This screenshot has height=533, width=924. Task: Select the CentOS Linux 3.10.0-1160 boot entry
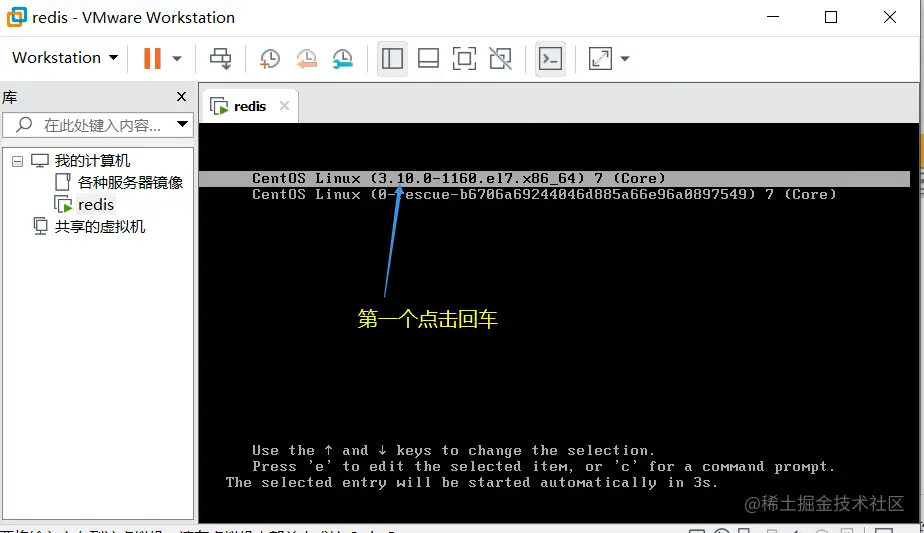pyautogui.click(x=554, y=178)
